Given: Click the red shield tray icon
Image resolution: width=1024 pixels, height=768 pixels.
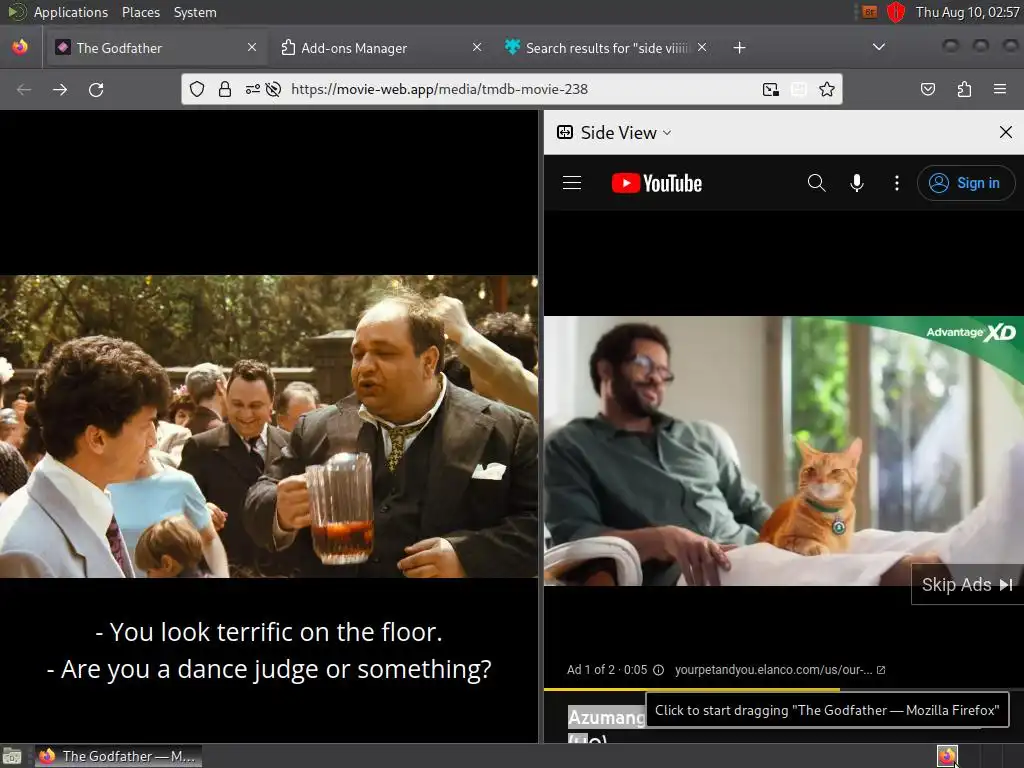Looking at the screenshot, I should [895, 12].
